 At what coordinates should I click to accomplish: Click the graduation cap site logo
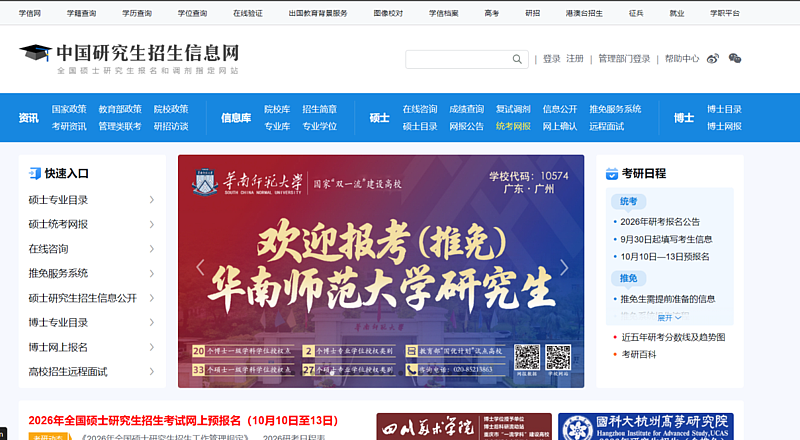coord(35,52)
